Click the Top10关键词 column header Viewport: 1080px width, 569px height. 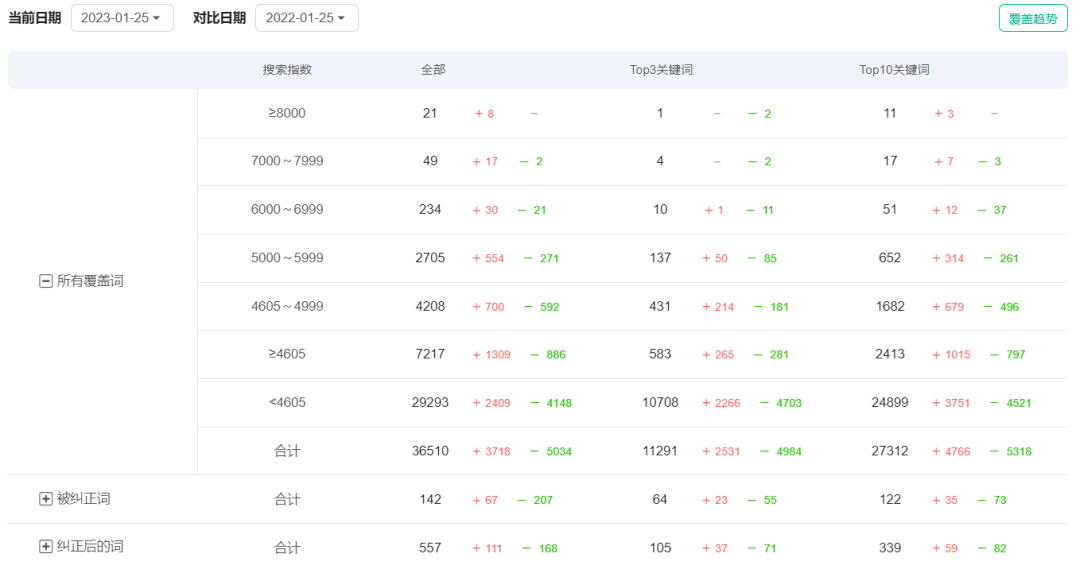[x=894, y=70]
